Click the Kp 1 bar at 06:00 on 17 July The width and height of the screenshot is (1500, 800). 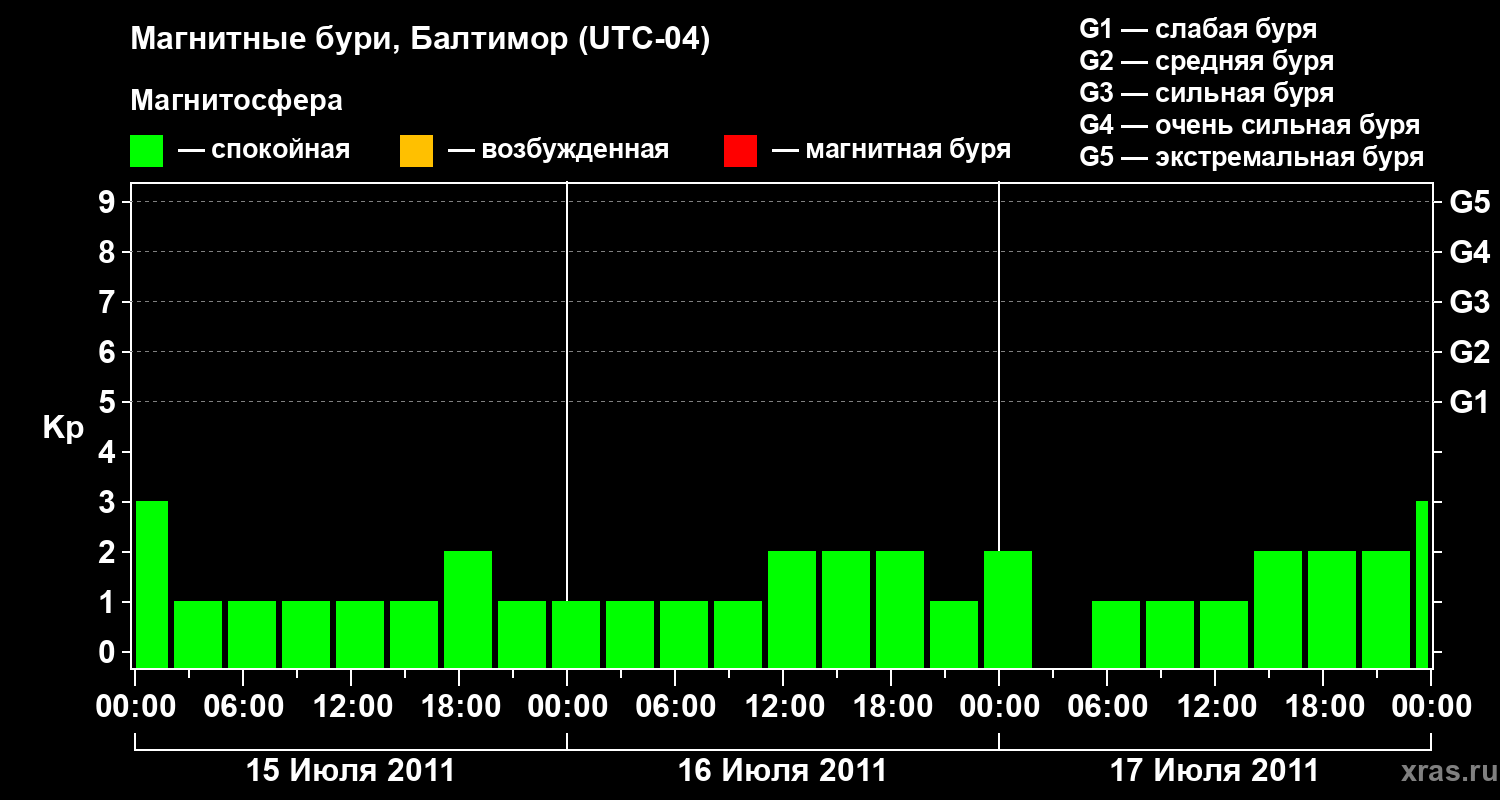1116,634
